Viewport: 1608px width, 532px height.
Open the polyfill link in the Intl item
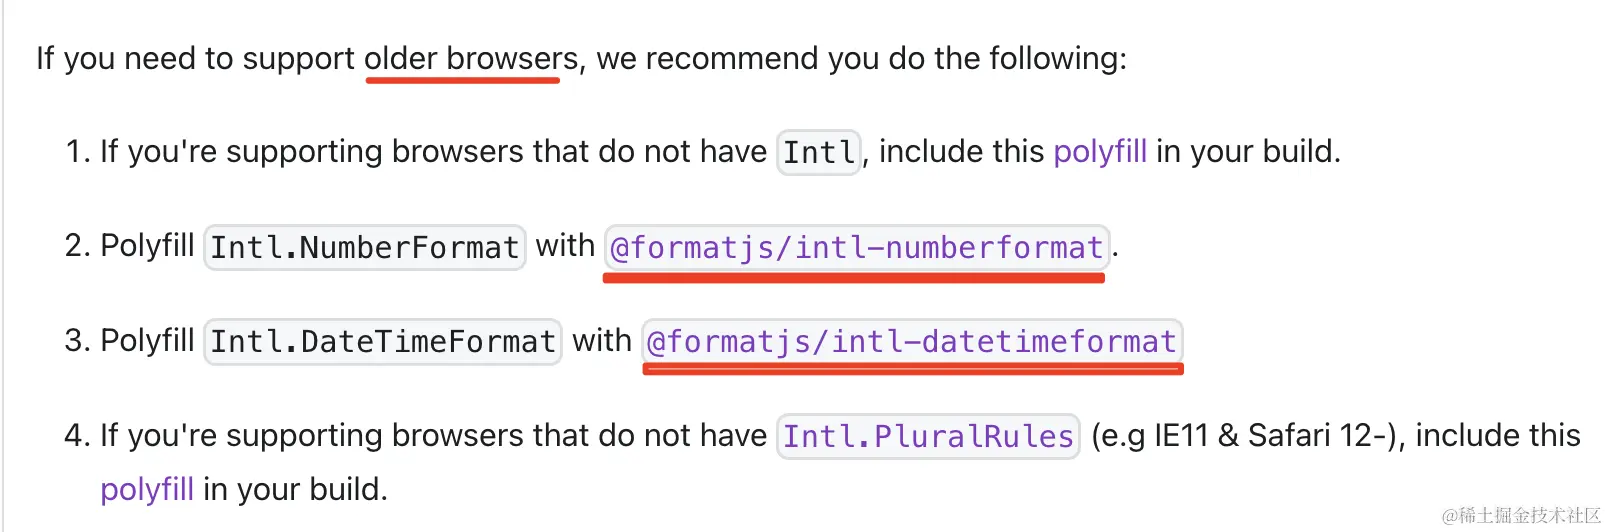1099,152
